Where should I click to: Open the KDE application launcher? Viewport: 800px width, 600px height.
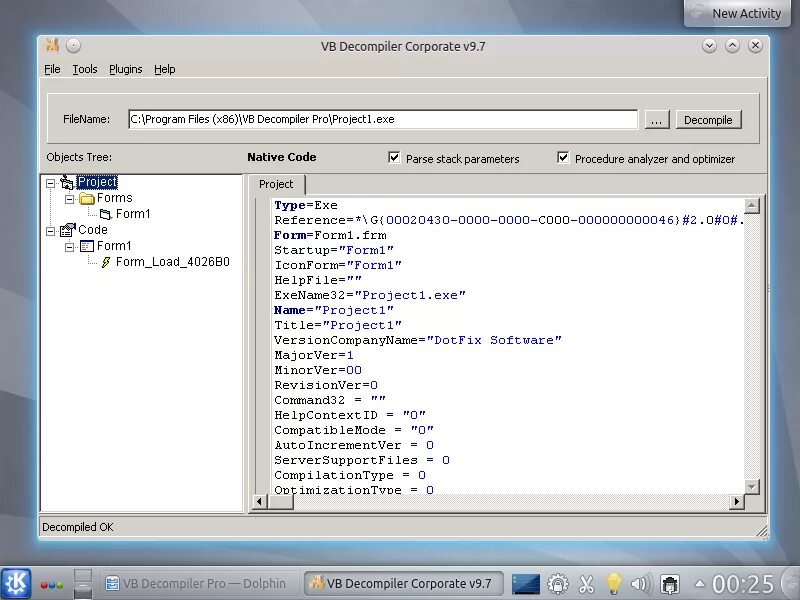pyautogui.click(x=16, y=584)
